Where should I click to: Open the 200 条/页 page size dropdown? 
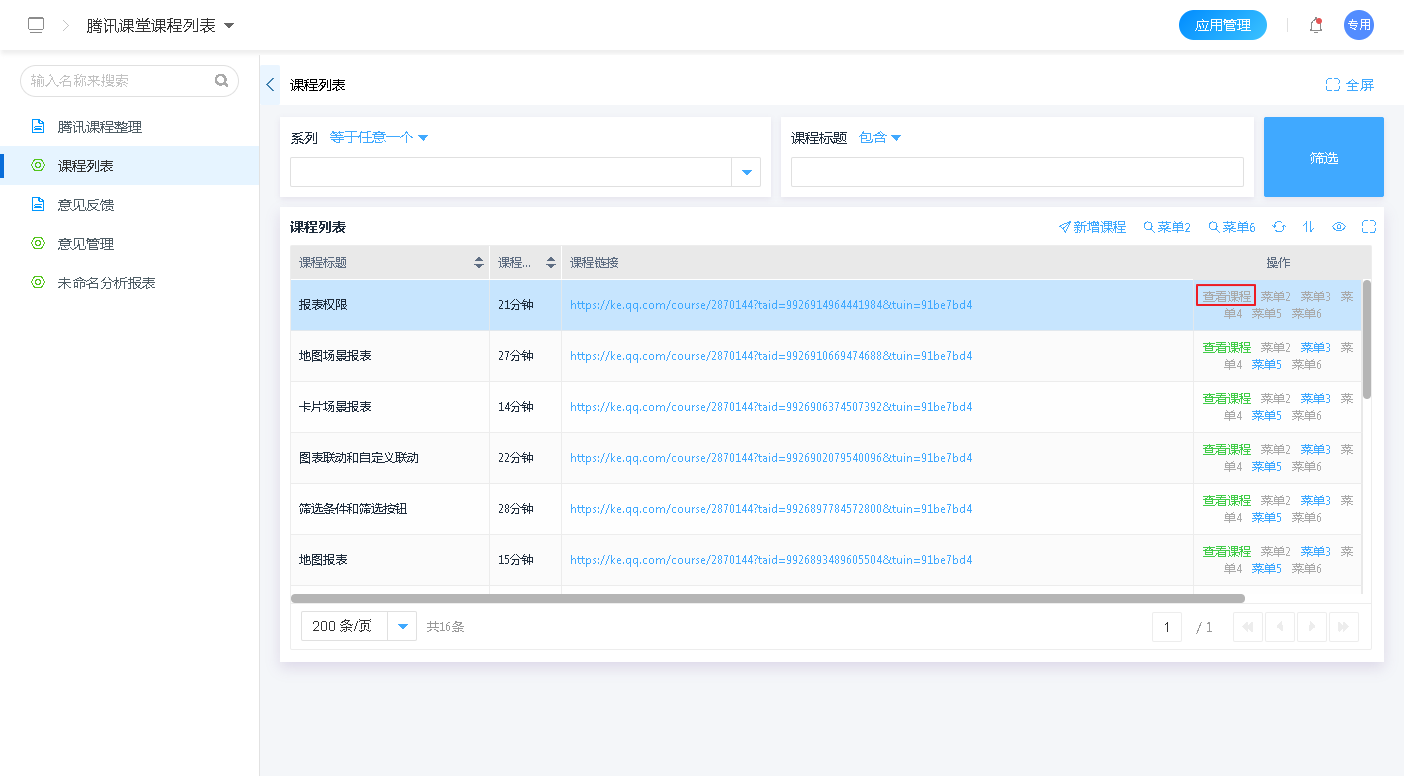[x=403, y=627]
